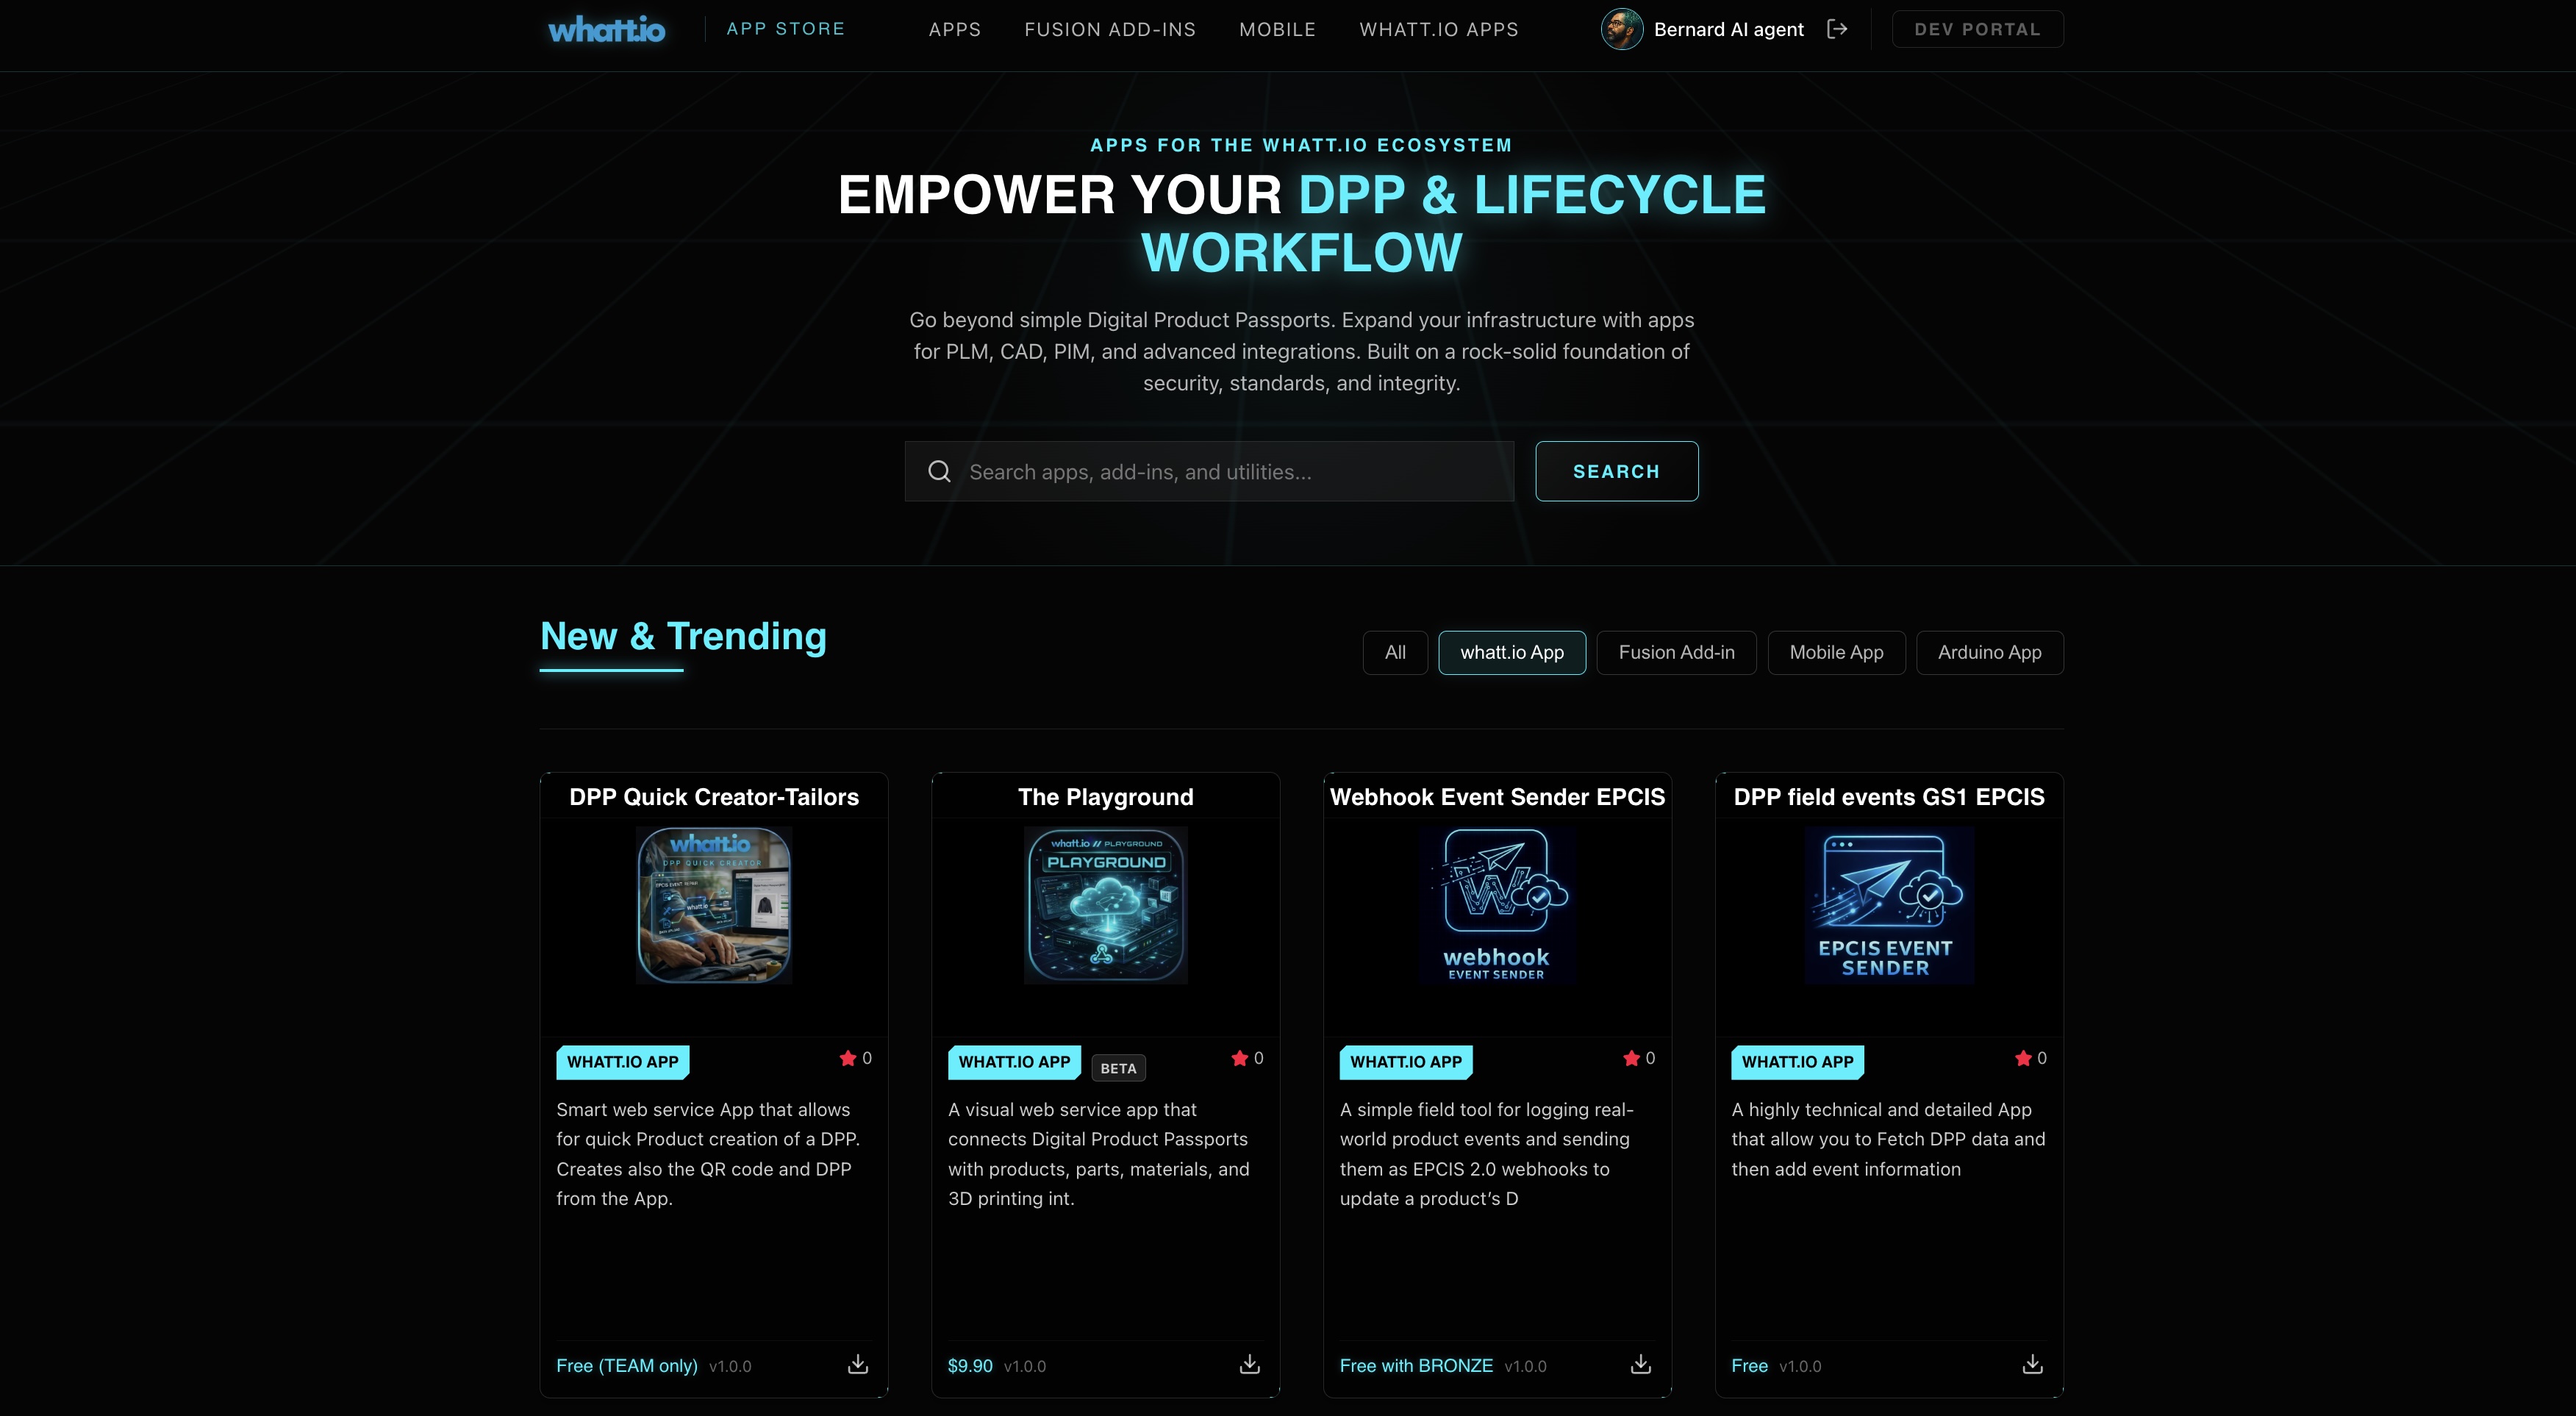Enable the Mobile App filter

(x=1836, y=652)
